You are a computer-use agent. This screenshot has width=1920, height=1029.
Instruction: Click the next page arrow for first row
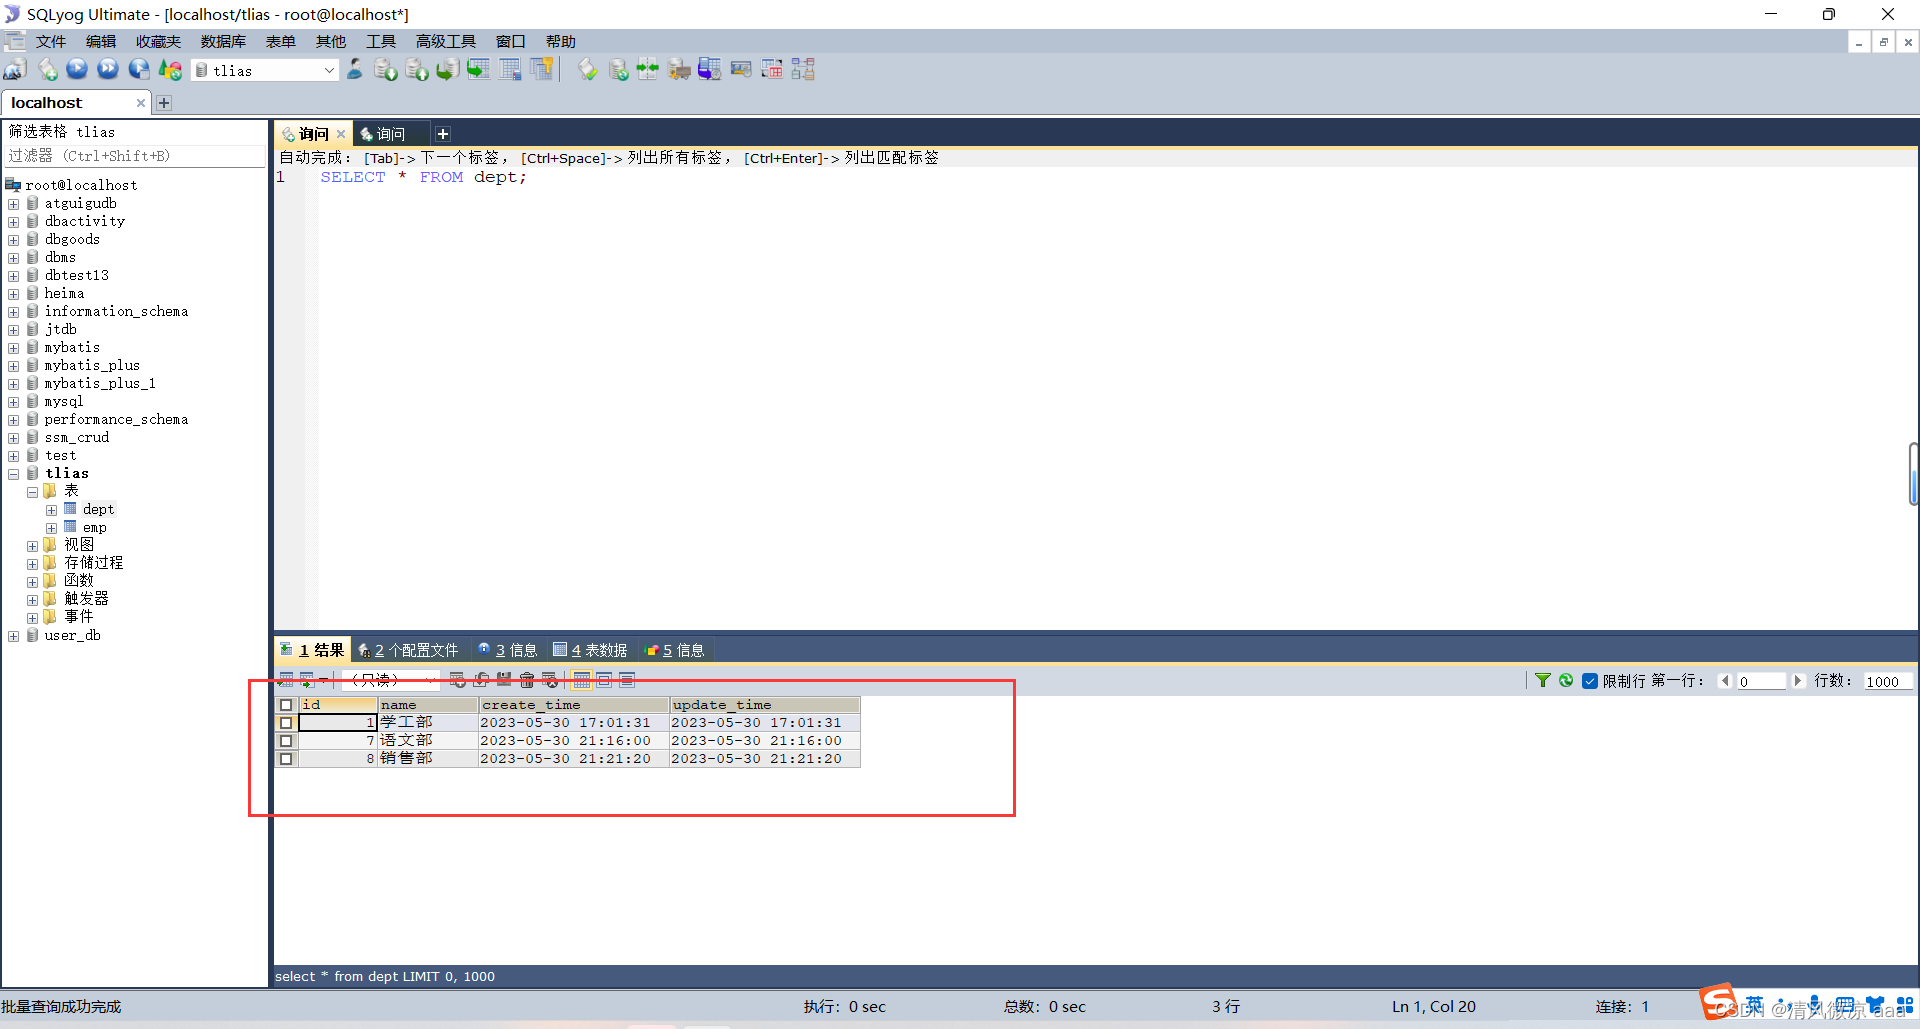click(x=1798, y=681)
